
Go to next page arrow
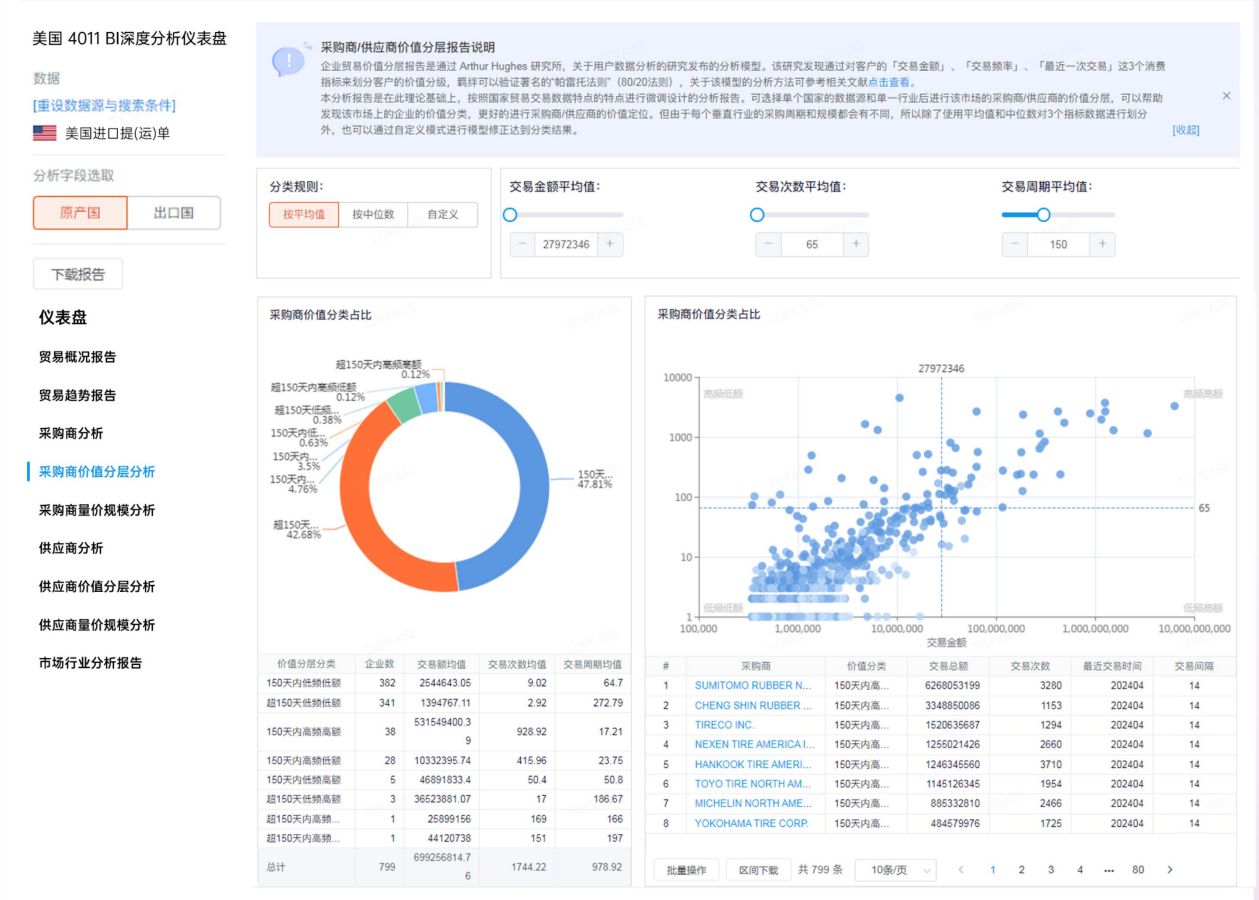coord(1170,870)
